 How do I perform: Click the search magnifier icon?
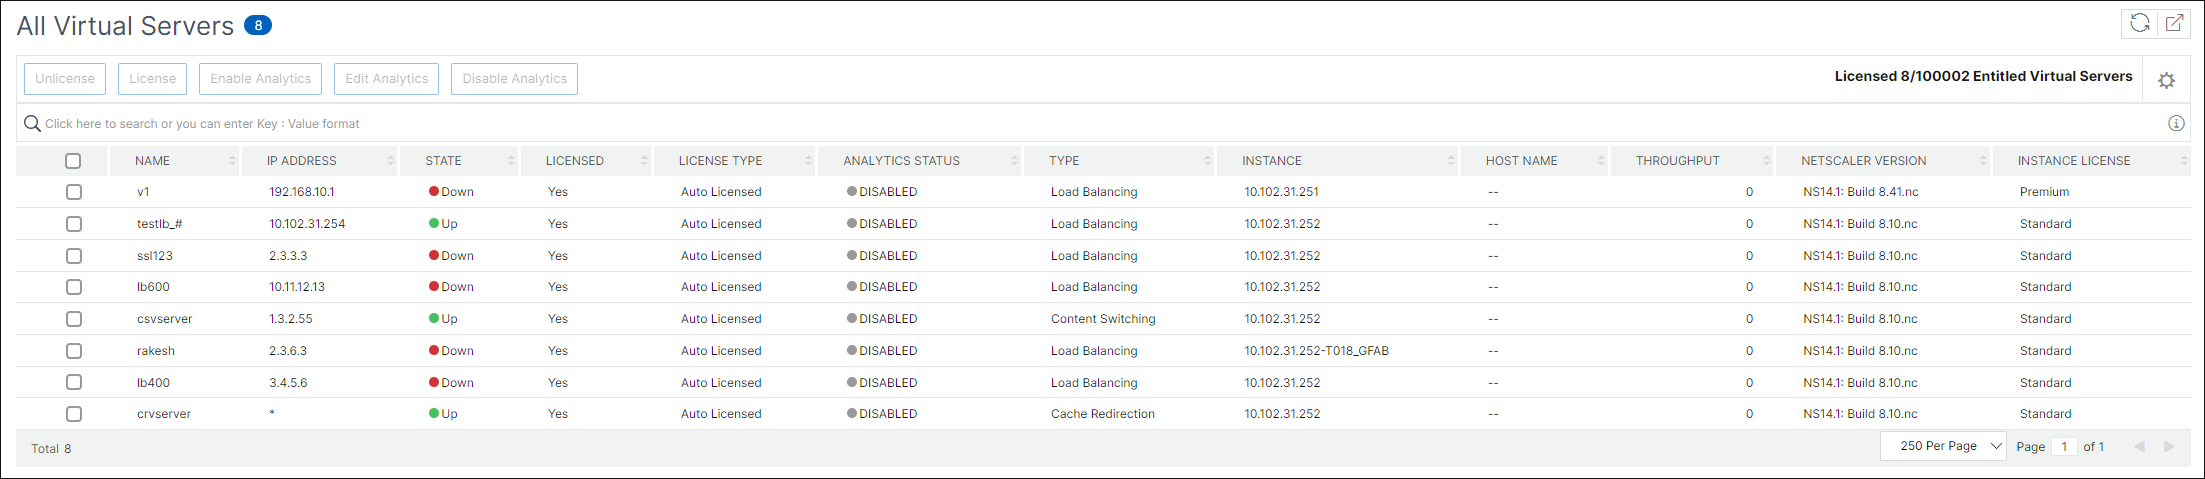click(x=32, y=123)
